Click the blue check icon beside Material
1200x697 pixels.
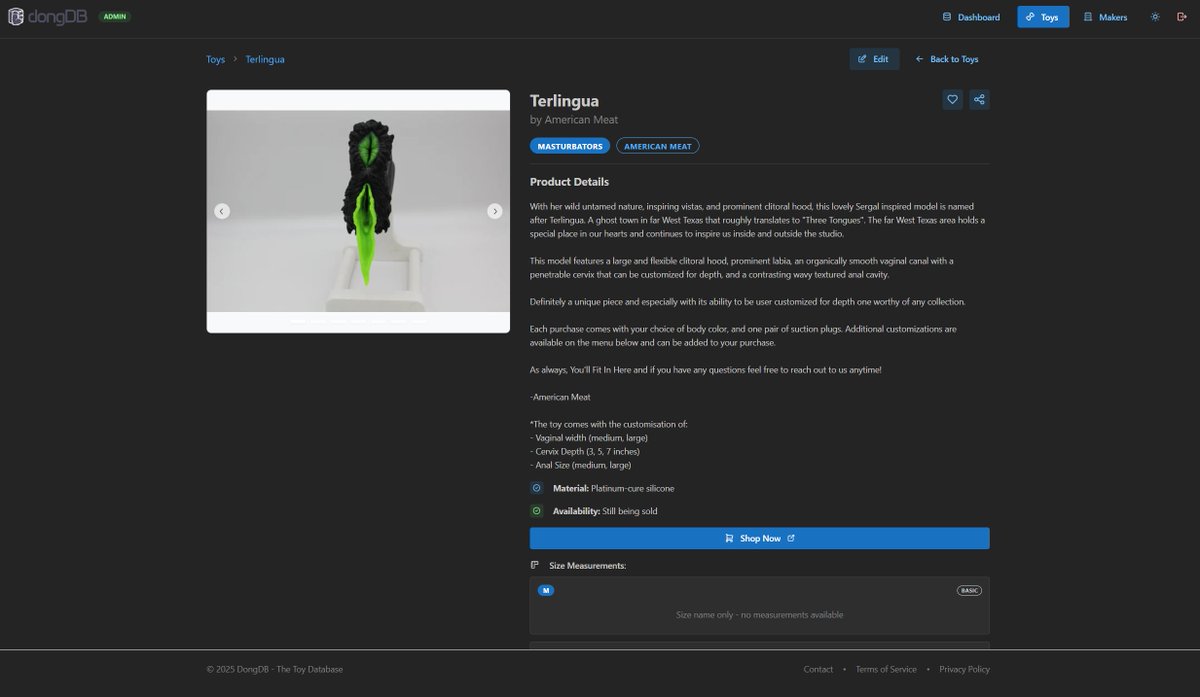pos(536,488)
